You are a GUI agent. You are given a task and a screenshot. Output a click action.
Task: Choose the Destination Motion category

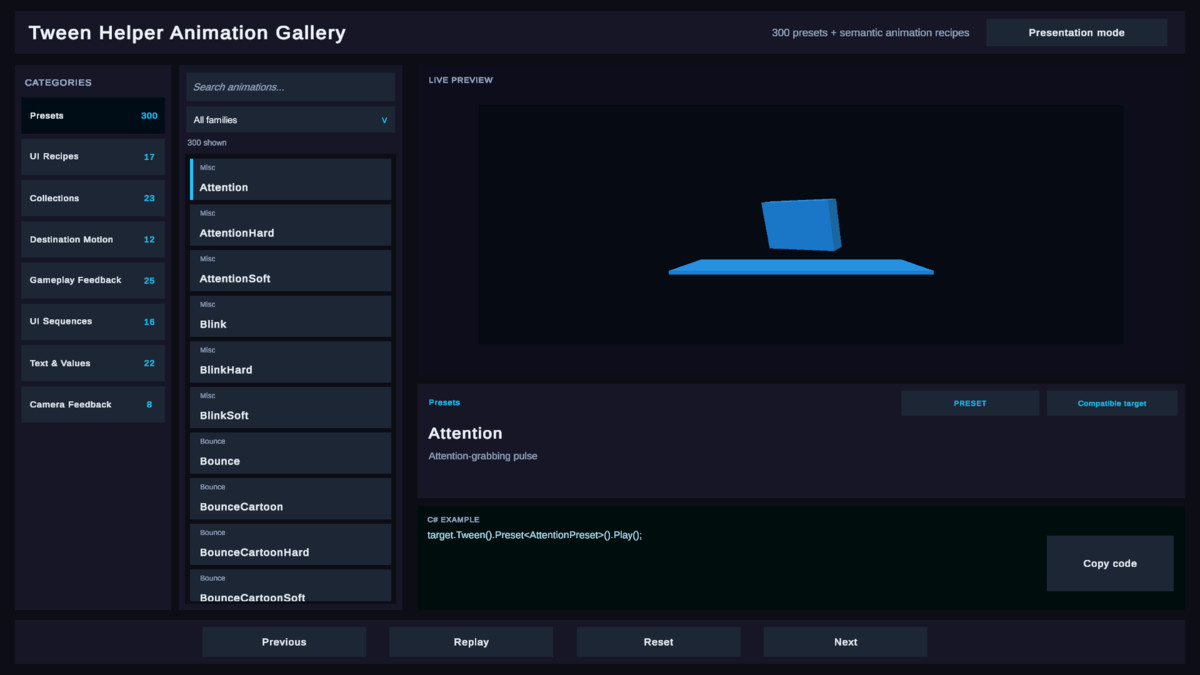coord(93,239)
